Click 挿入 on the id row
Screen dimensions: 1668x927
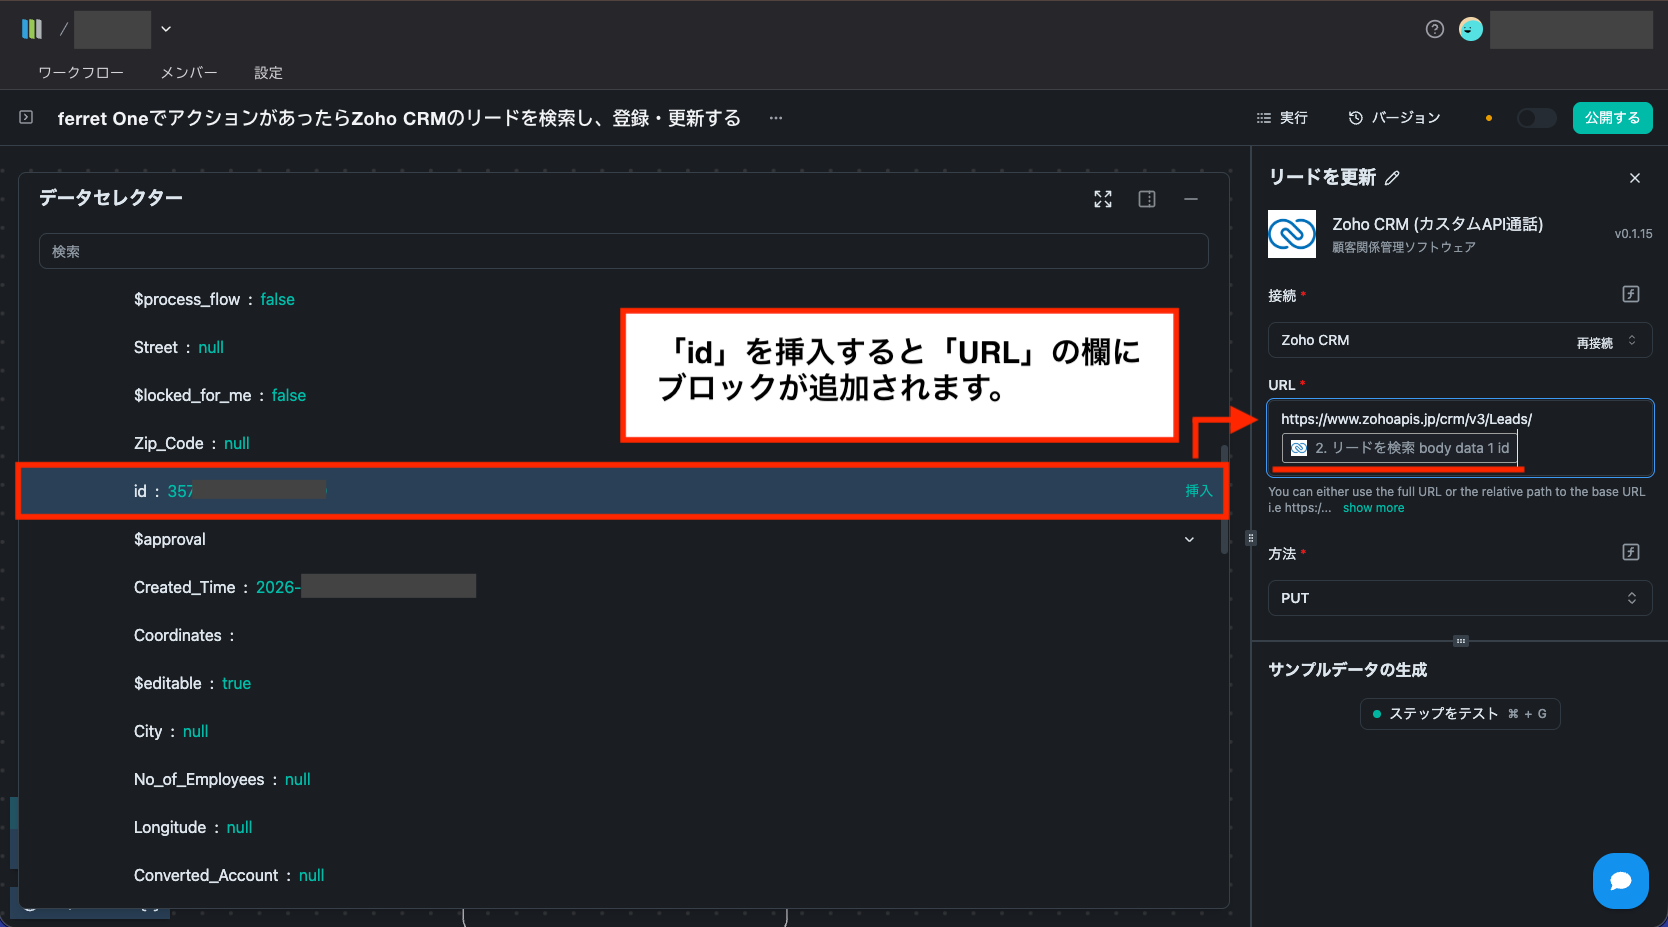(1198, 491)
